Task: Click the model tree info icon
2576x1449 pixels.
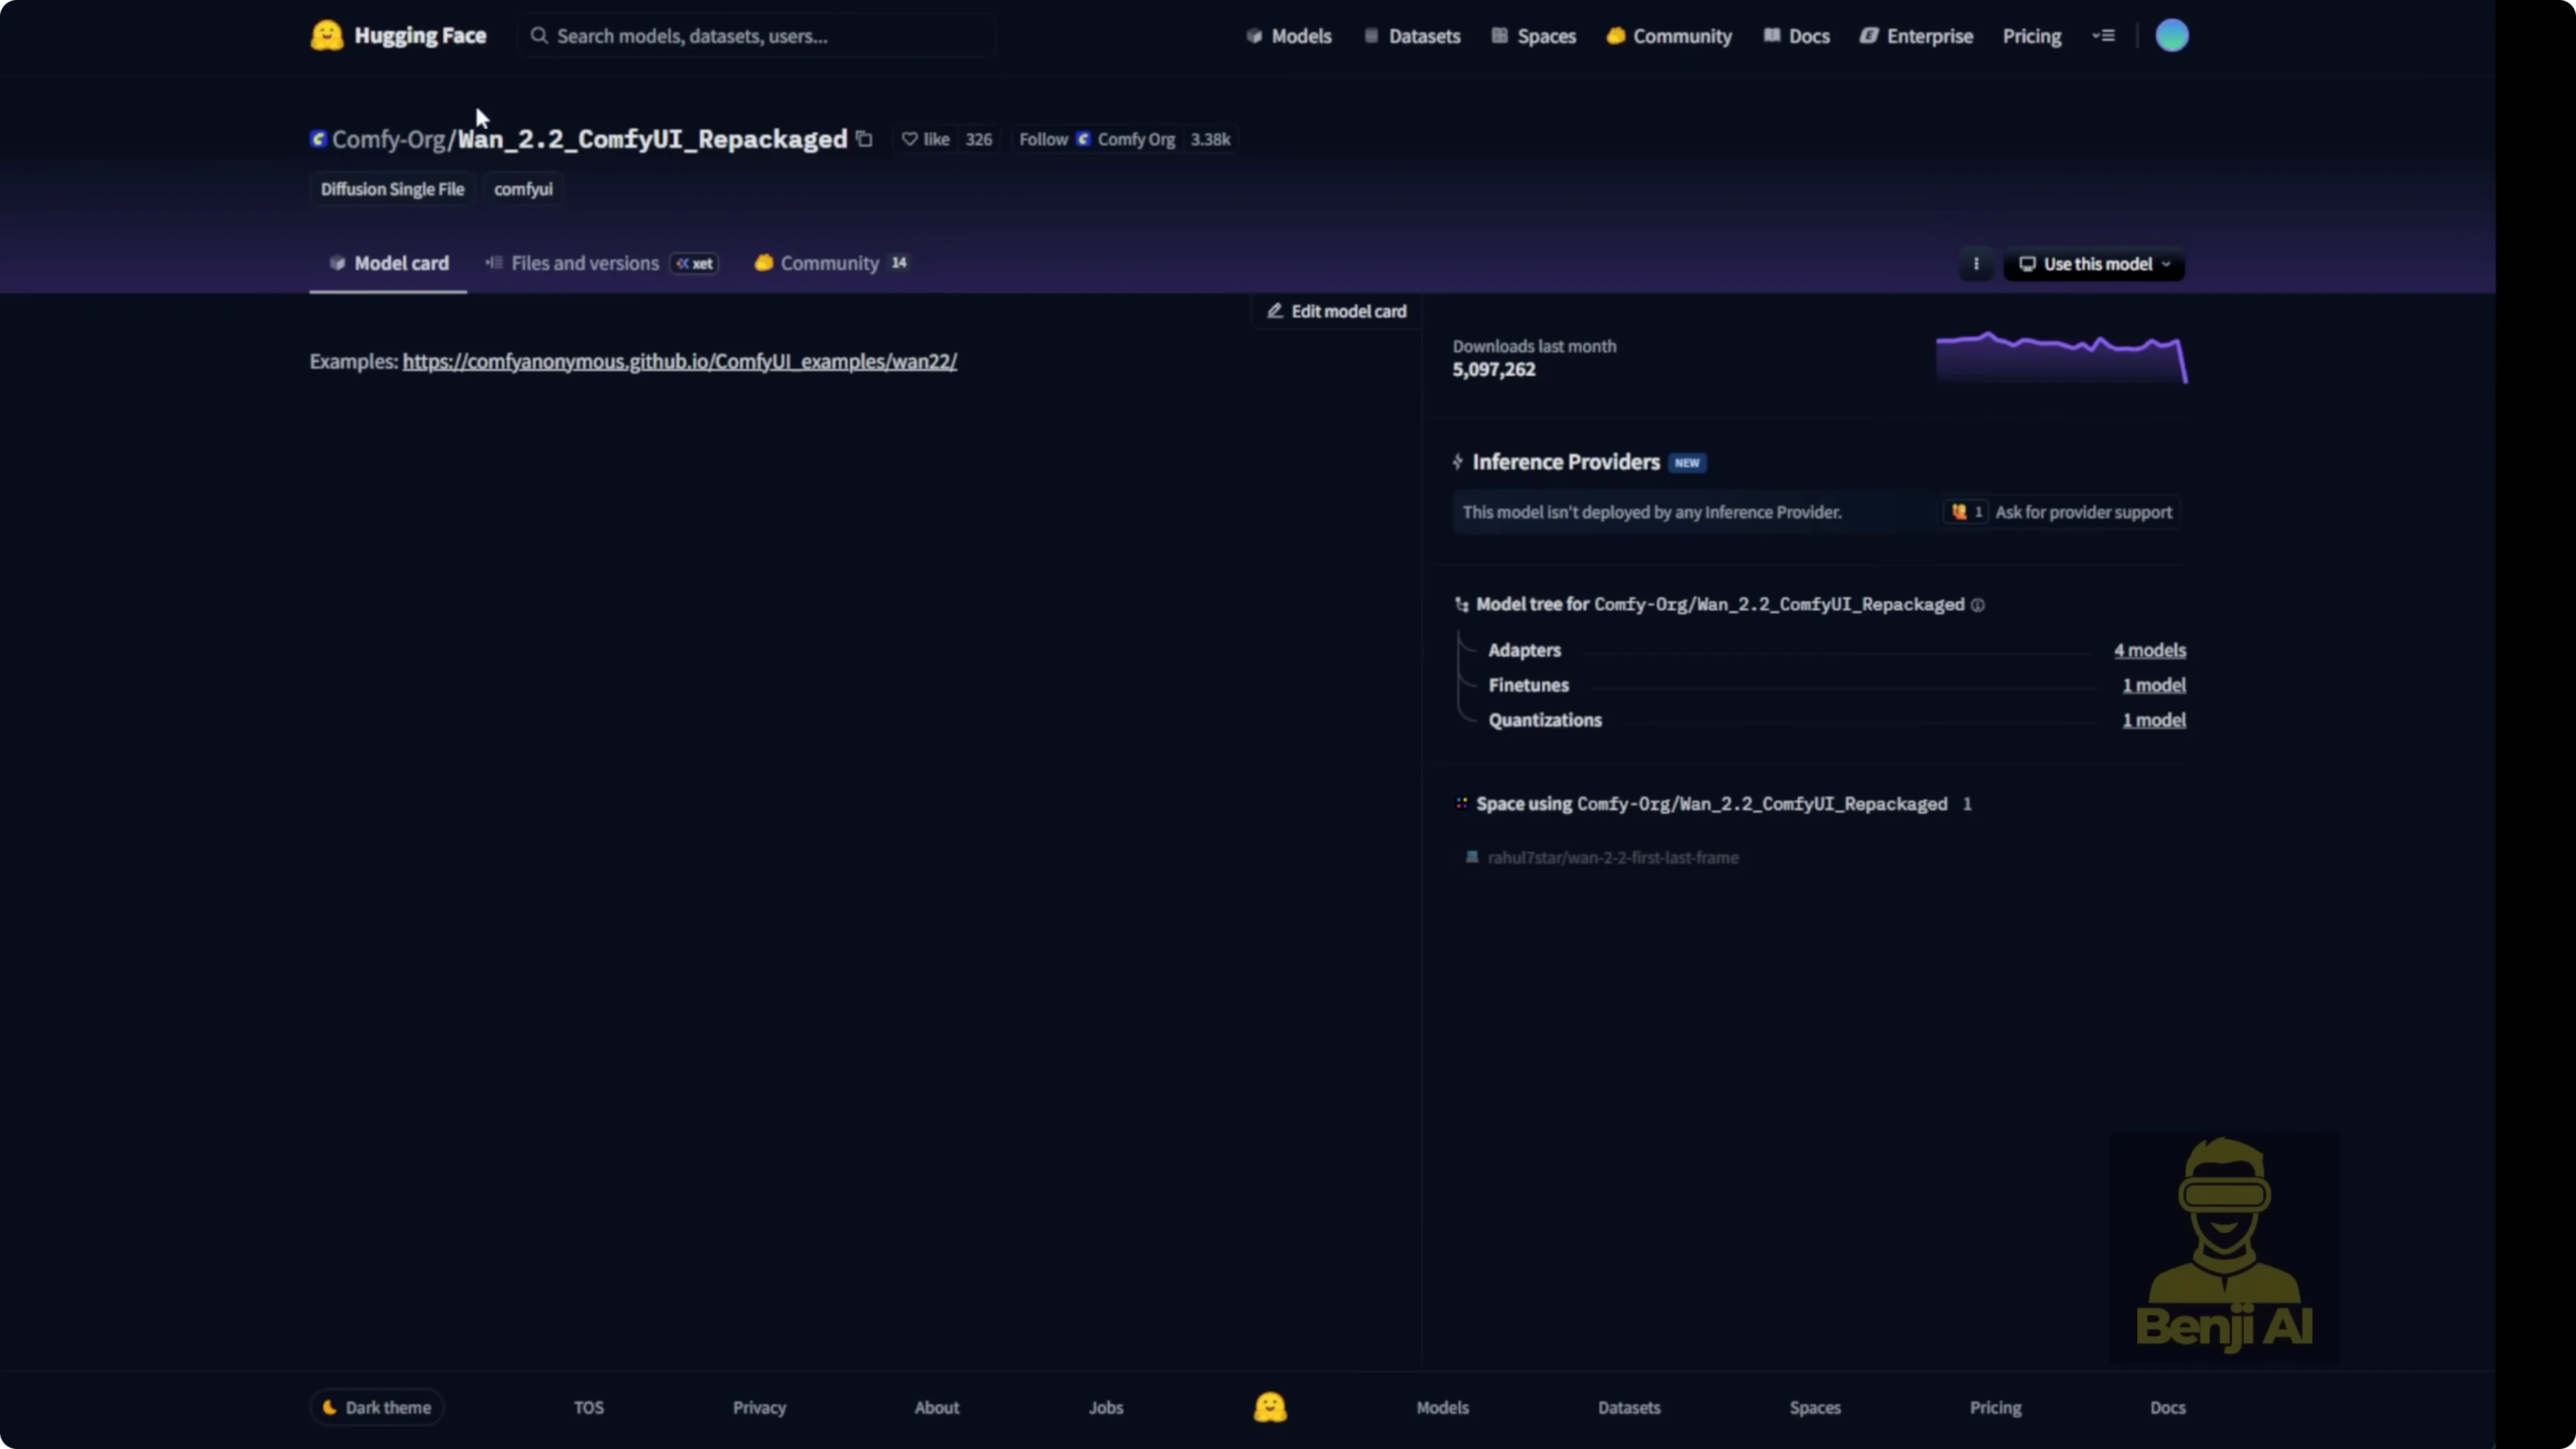Action: [1977, 605]
